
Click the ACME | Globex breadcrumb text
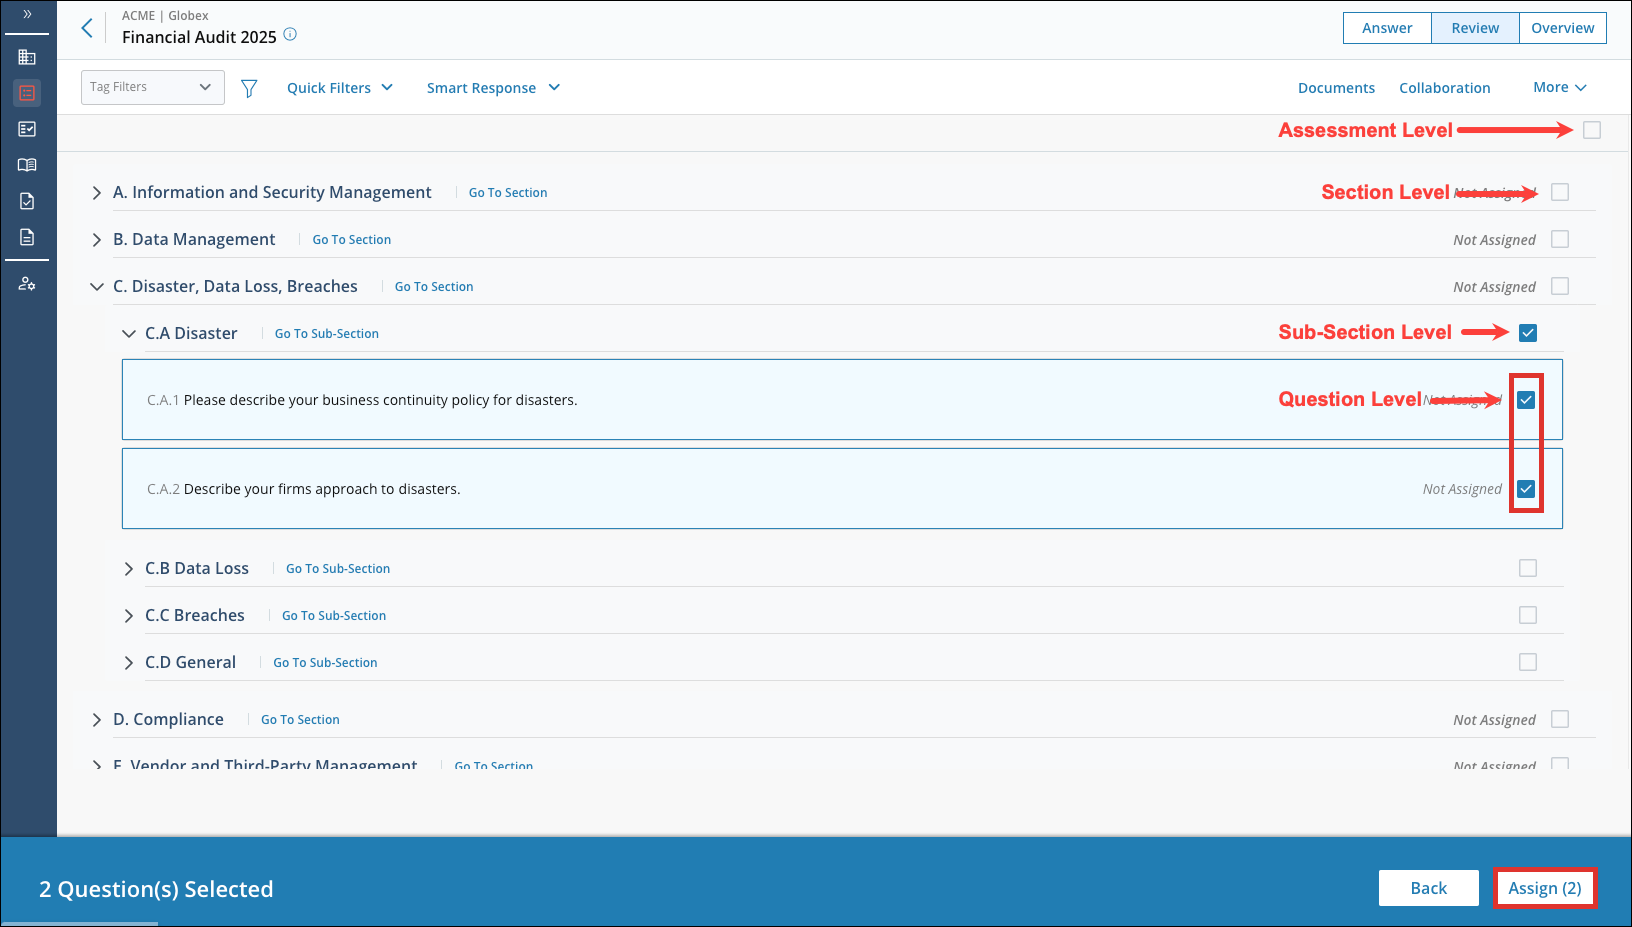click(x=165, y=15)
